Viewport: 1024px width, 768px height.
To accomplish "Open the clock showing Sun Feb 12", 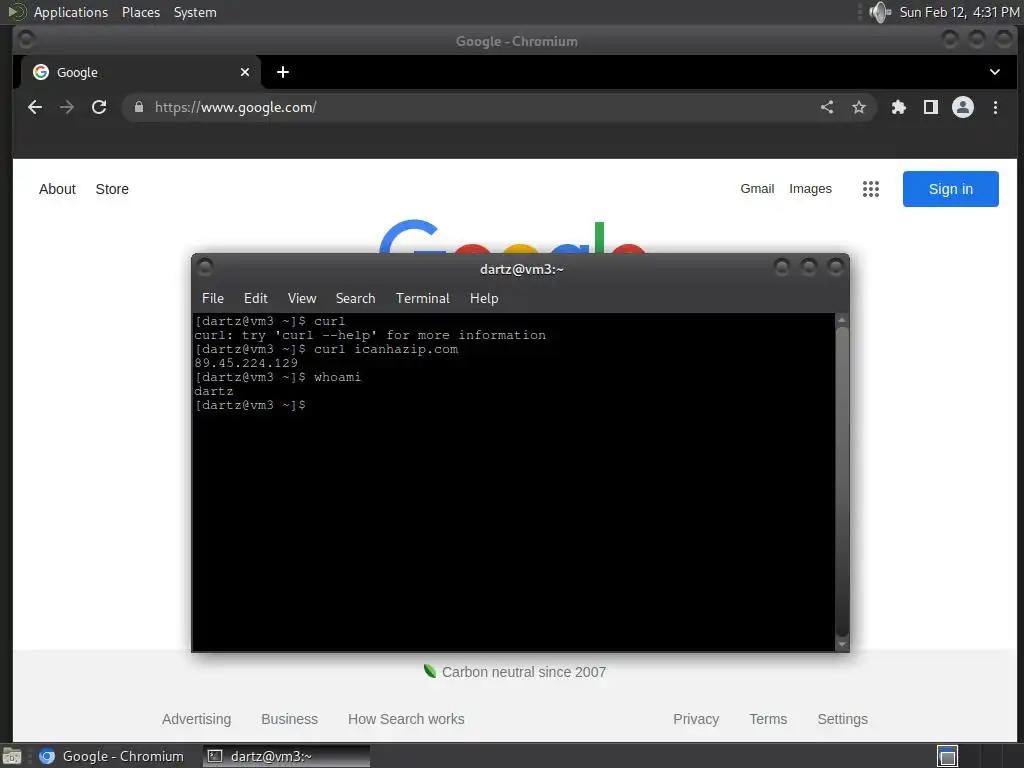I will point(959,12).
